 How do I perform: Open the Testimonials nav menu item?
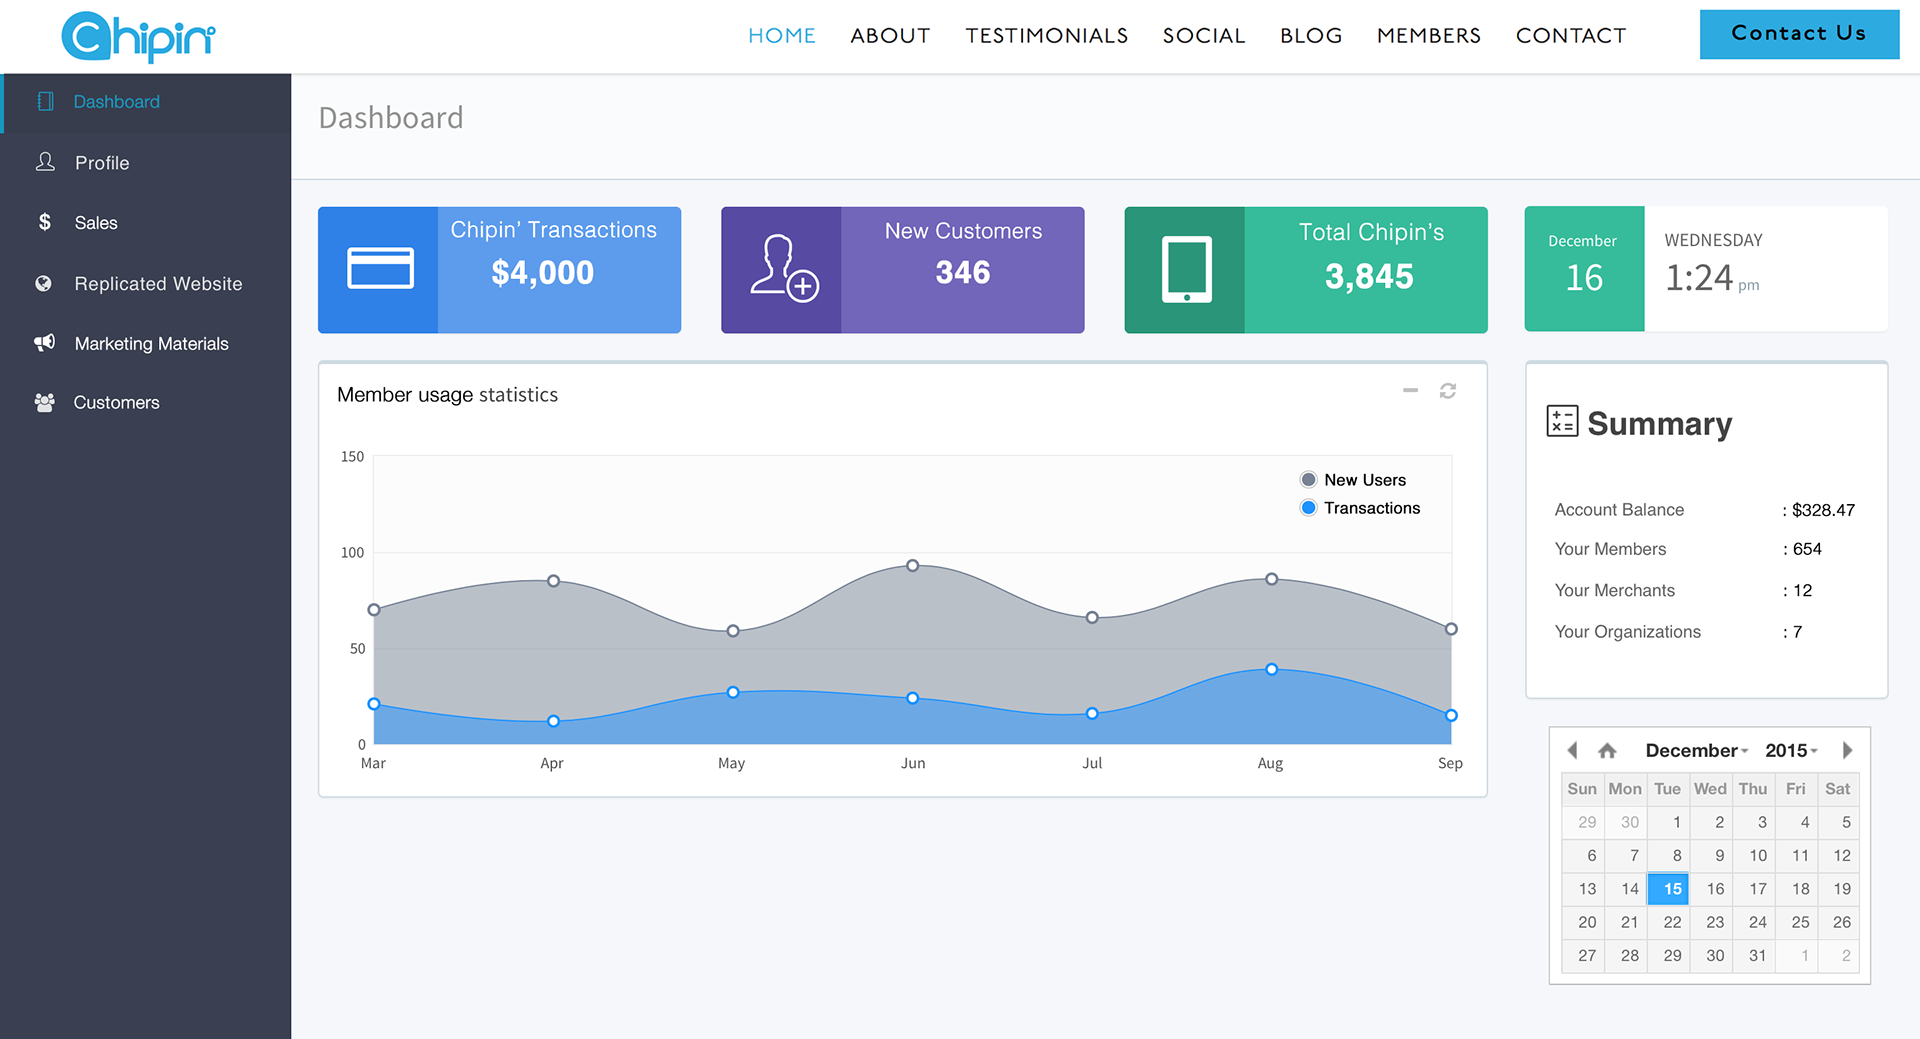point(1046,36)
